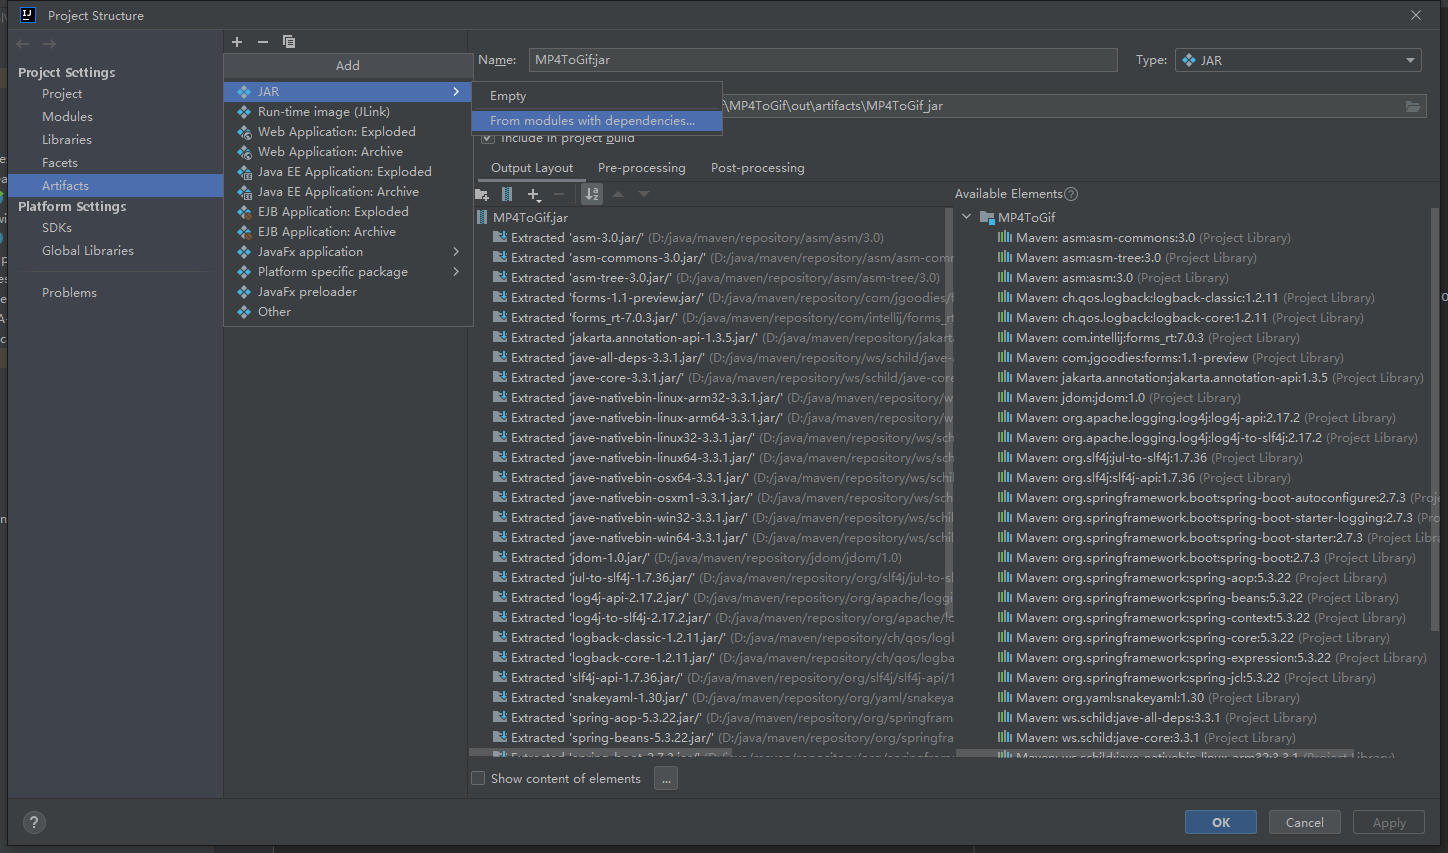This screenshot has width=1448, height=853.
Task: Expand the JavaFx application submenu arrow
Action: (456, 251)
